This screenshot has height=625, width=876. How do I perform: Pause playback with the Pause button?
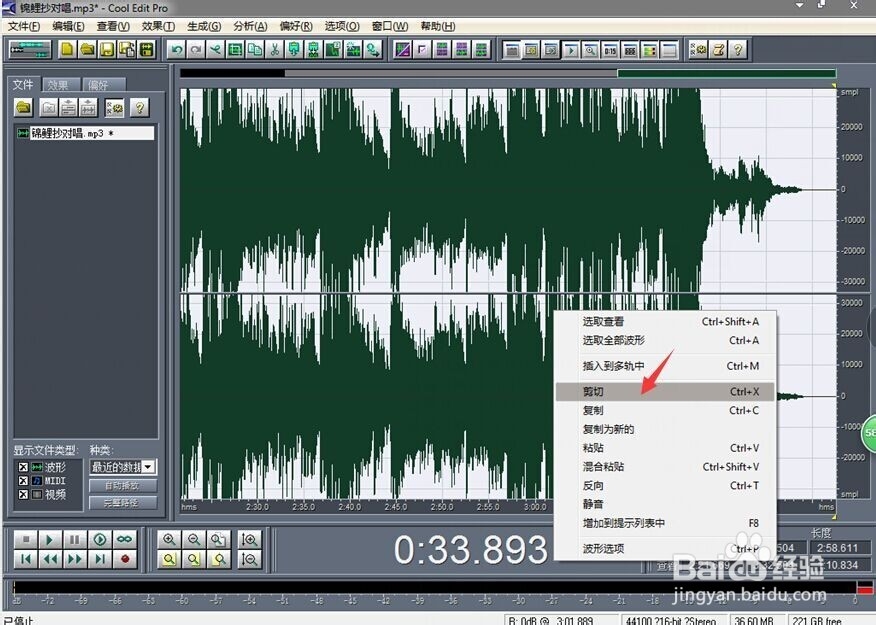[74, 540]
